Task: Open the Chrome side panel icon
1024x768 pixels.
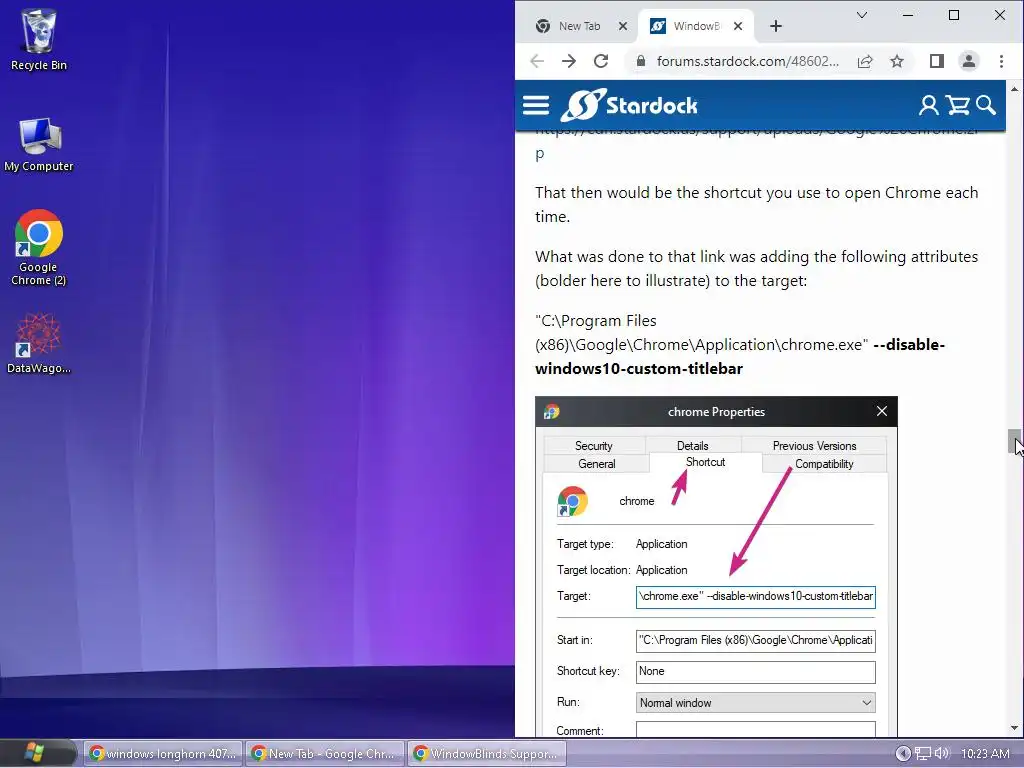Action: [x=936, y=61]
